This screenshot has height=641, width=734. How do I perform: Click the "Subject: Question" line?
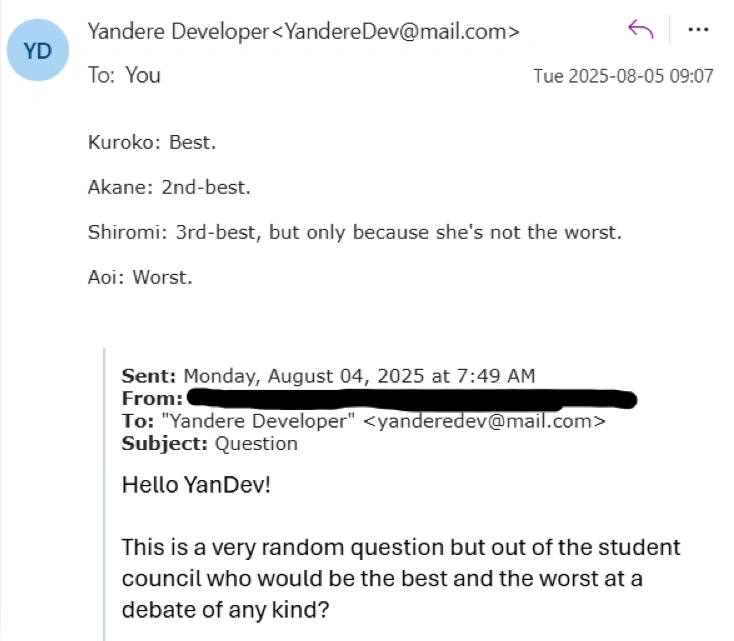[209, 443]
